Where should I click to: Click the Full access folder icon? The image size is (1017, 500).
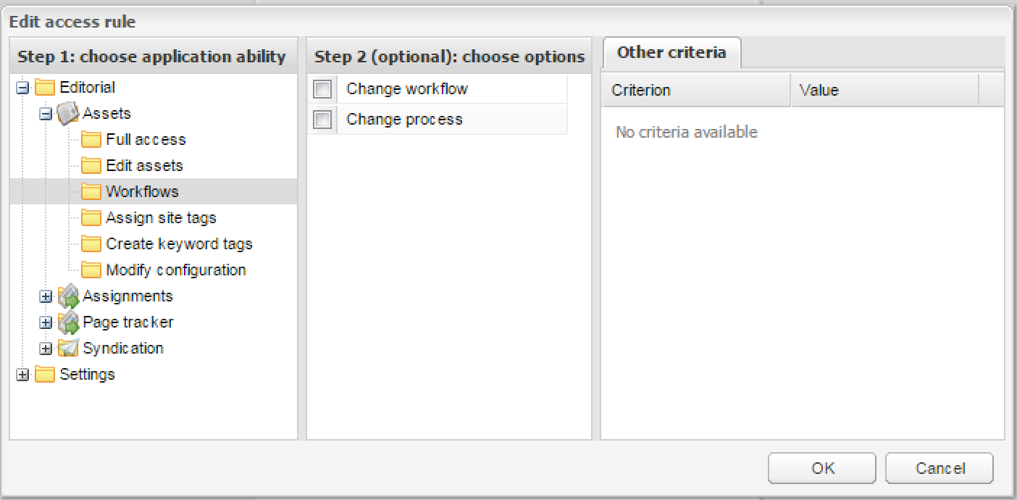coord(91,139)
